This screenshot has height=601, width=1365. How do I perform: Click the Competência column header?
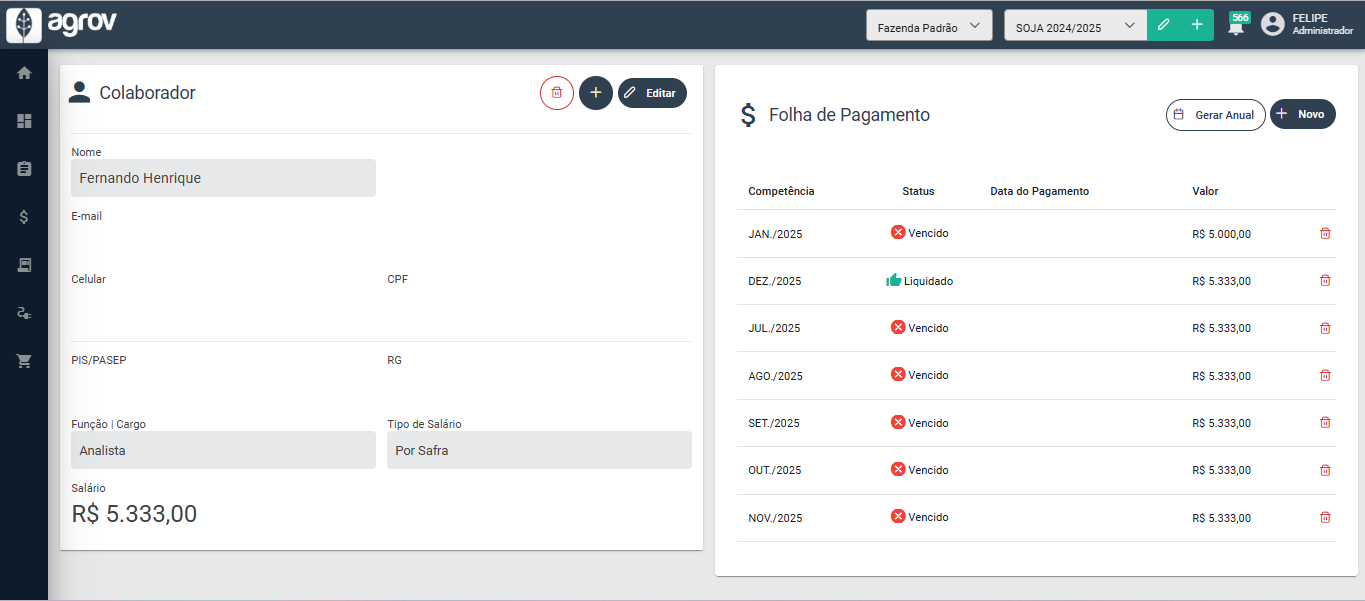[781, 191]
